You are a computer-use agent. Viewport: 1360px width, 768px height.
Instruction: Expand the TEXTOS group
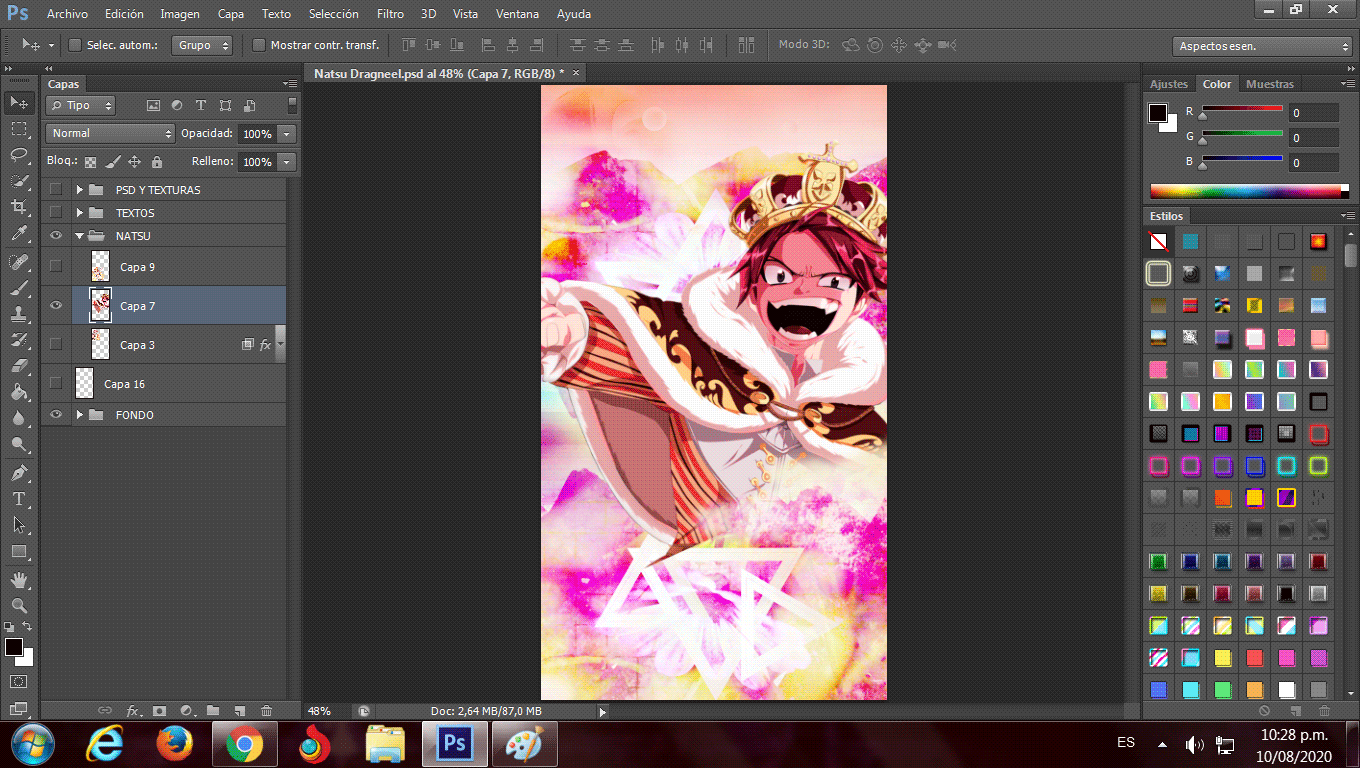[80, 213]
